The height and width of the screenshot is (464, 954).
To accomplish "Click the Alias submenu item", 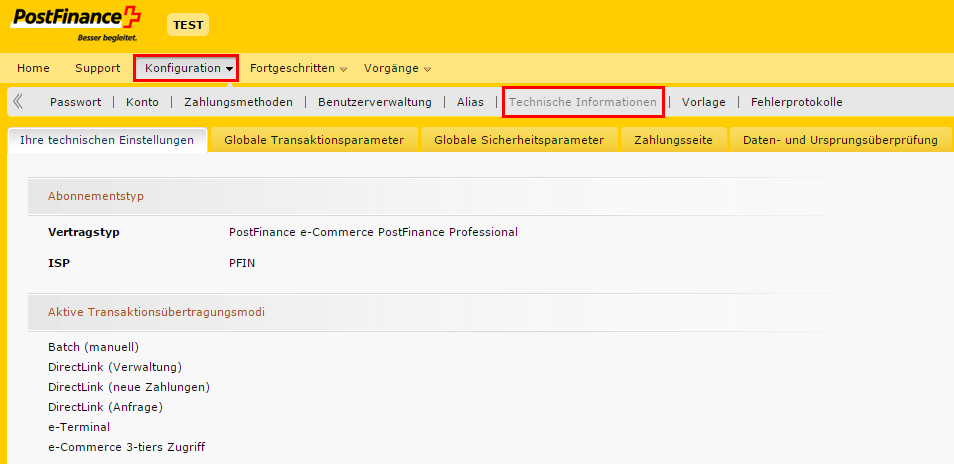I will click(x=470, y=102).
